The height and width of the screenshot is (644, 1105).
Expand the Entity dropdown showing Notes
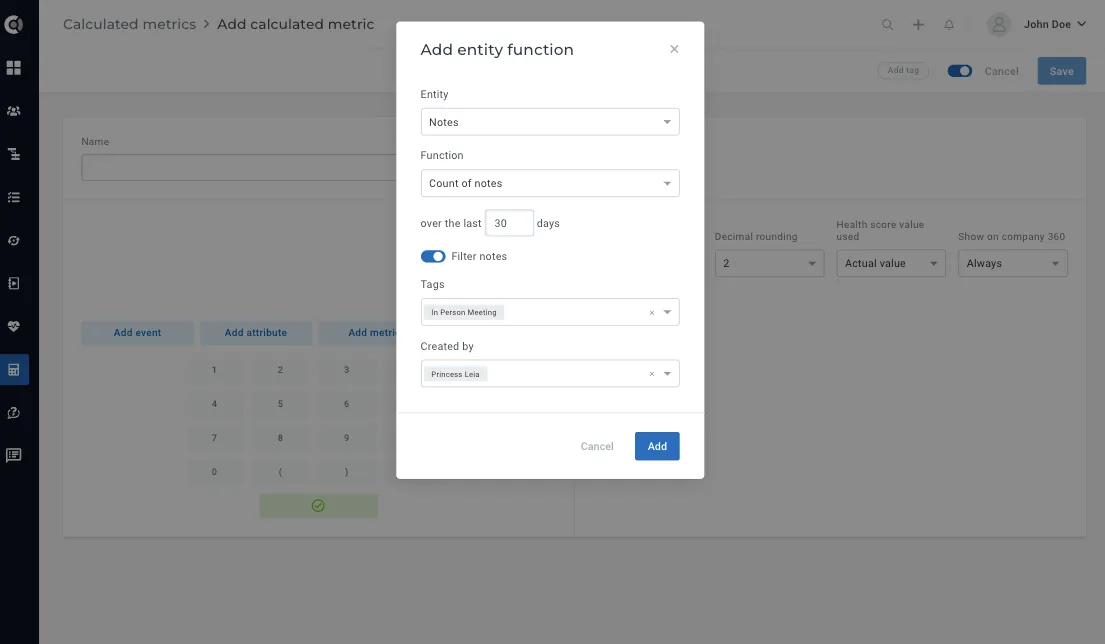[x=550, y=122]
